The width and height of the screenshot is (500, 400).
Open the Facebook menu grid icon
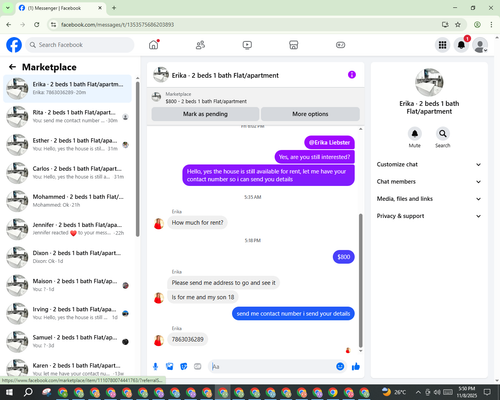tap(442, 45)
